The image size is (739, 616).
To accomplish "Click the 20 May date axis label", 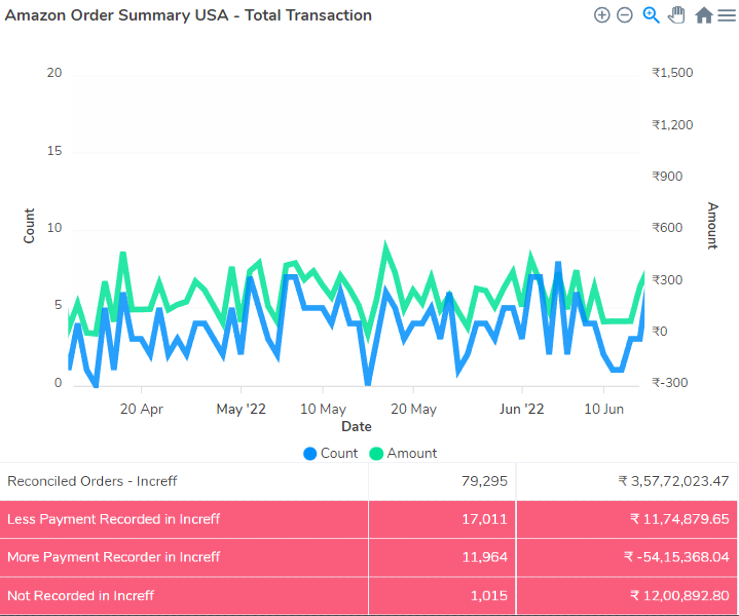I will [413, 409].
